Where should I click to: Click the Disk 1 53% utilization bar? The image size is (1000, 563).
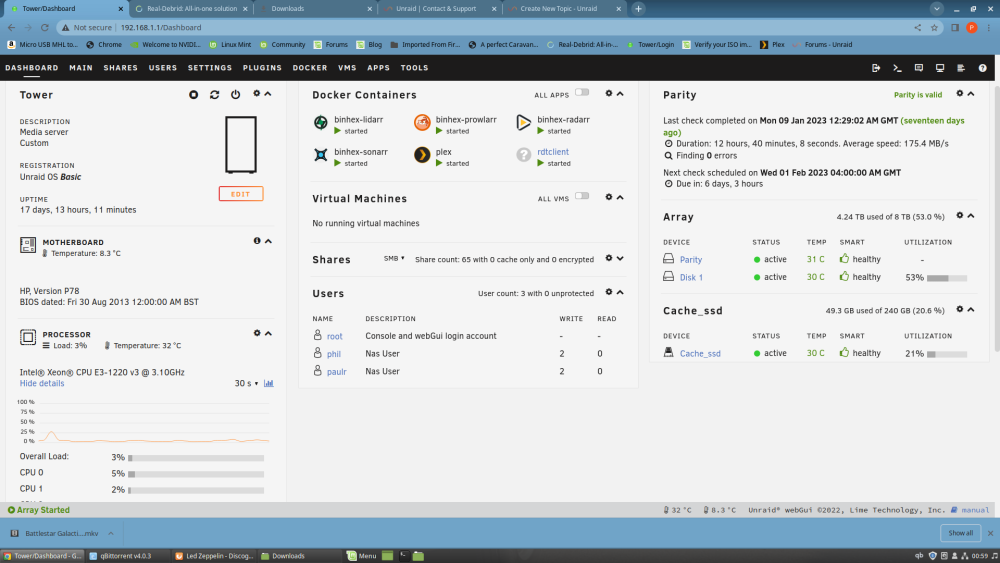click(x=947, y=278)
